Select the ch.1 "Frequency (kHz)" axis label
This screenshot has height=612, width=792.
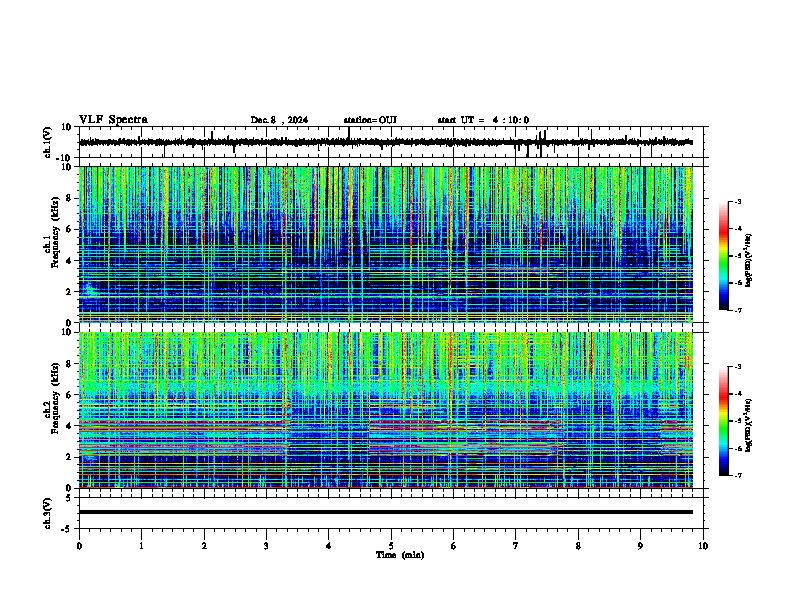55,232
